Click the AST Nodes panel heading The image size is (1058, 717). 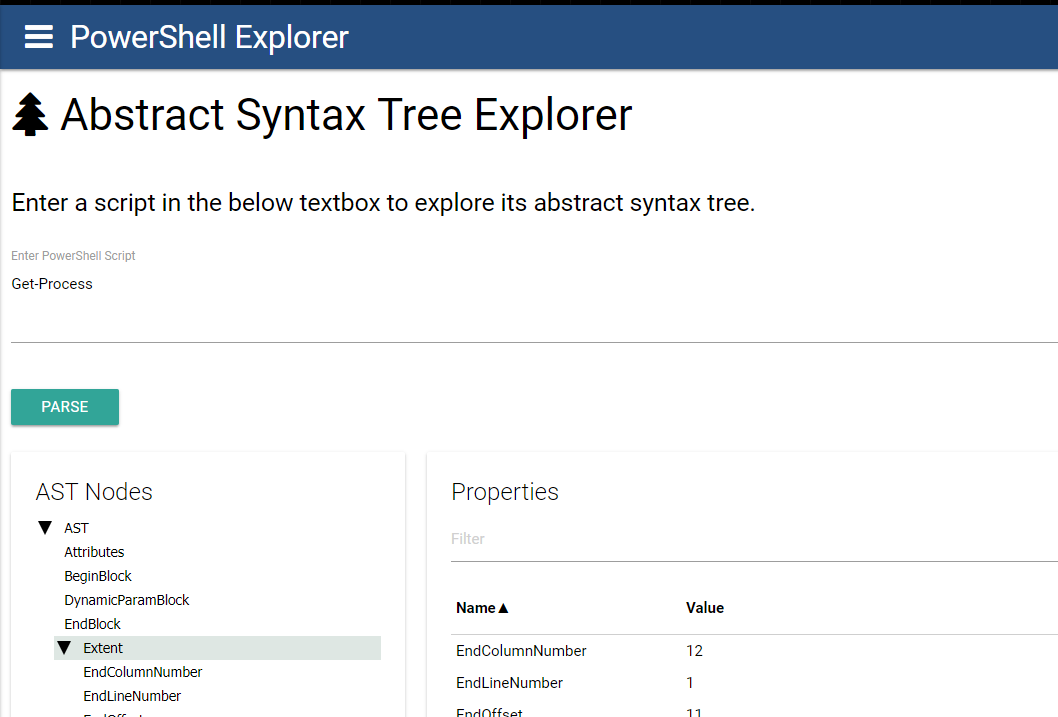pos(94,492)
